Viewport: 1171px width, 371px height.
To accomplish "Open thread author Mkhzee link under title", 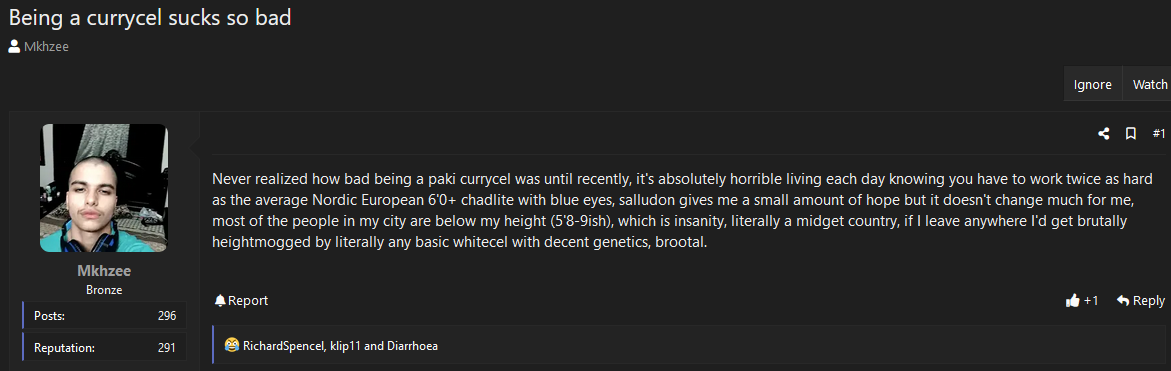I will tap(46, 46).
